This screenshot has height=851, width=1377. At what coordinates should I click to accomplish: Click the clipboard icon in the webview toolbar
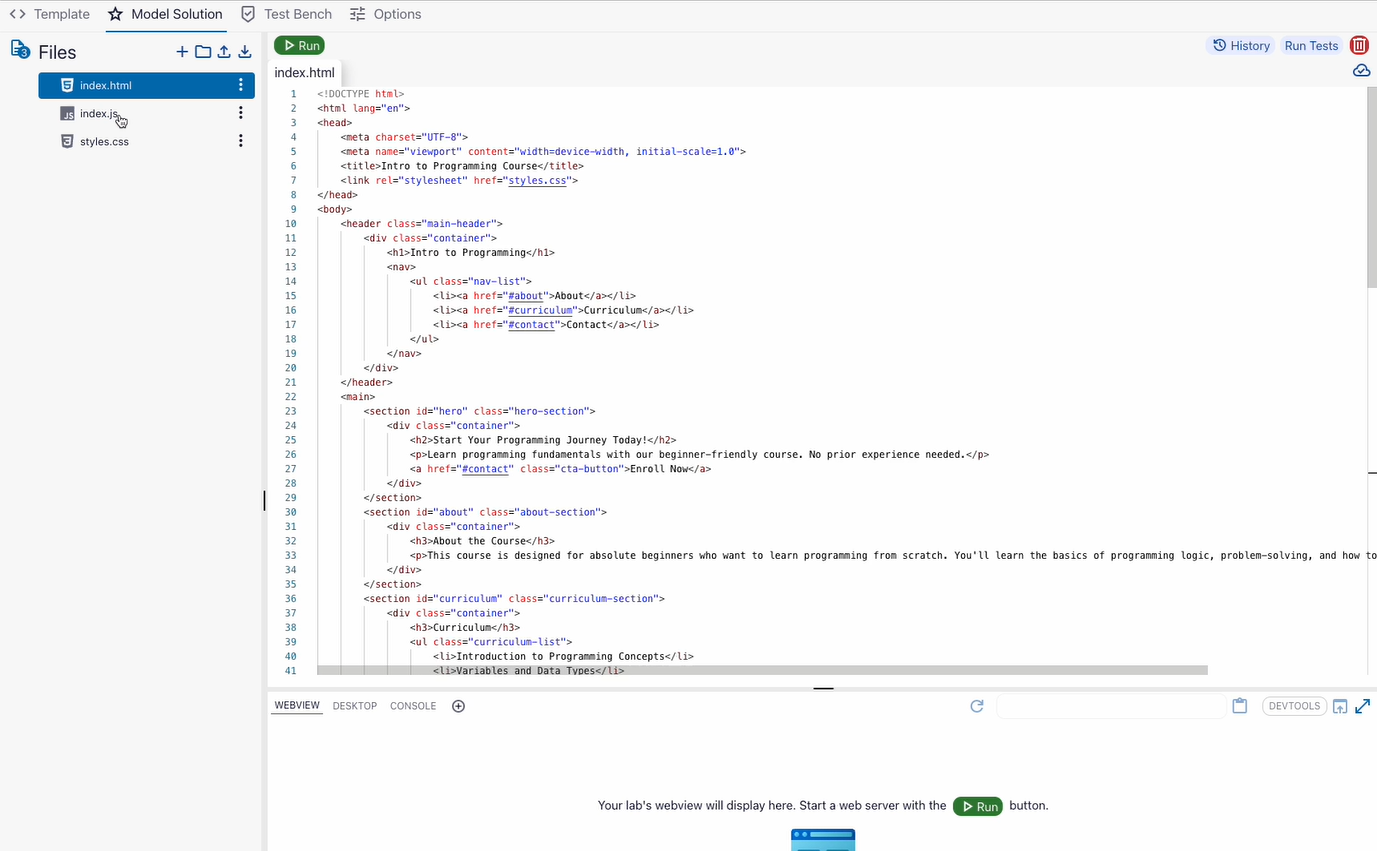tap(1239, 705)
